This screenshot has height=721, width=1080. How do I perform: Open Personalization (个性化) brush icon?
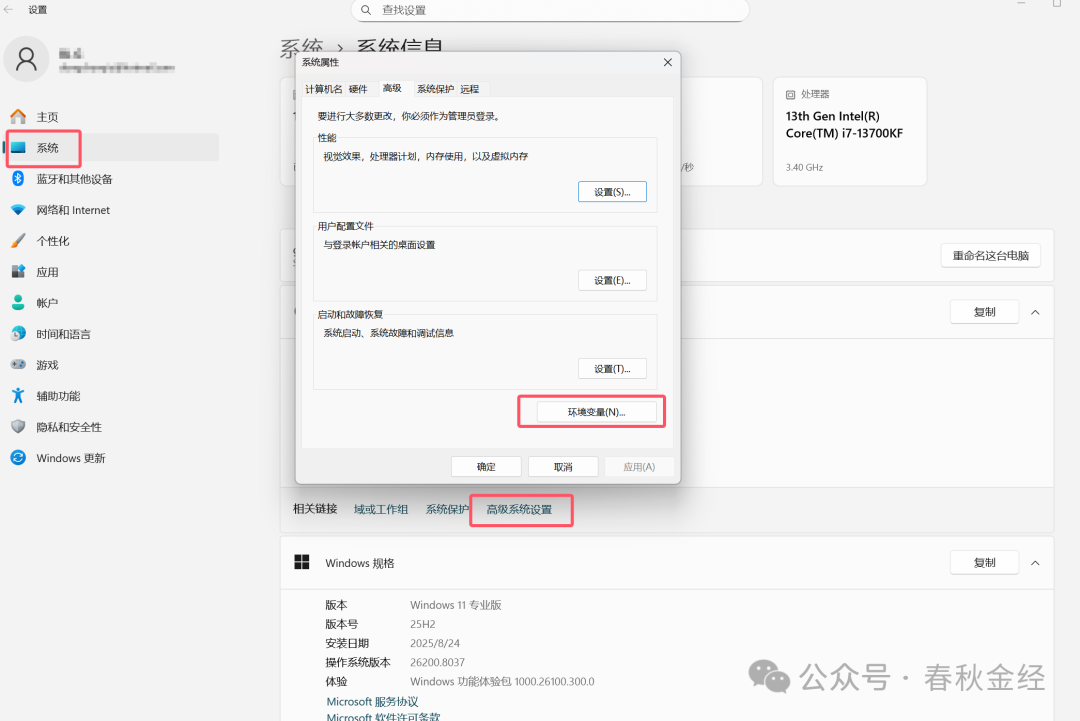(18, 241)
